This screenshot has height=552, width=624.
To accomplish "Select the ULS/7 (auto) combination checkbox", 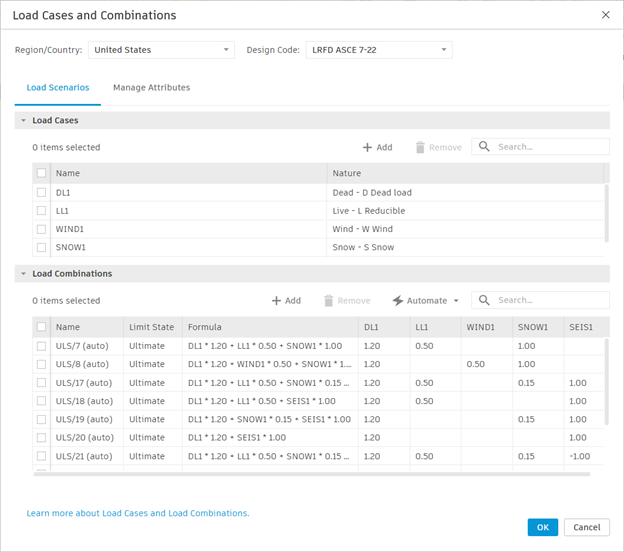I will (x=42, y=346).
